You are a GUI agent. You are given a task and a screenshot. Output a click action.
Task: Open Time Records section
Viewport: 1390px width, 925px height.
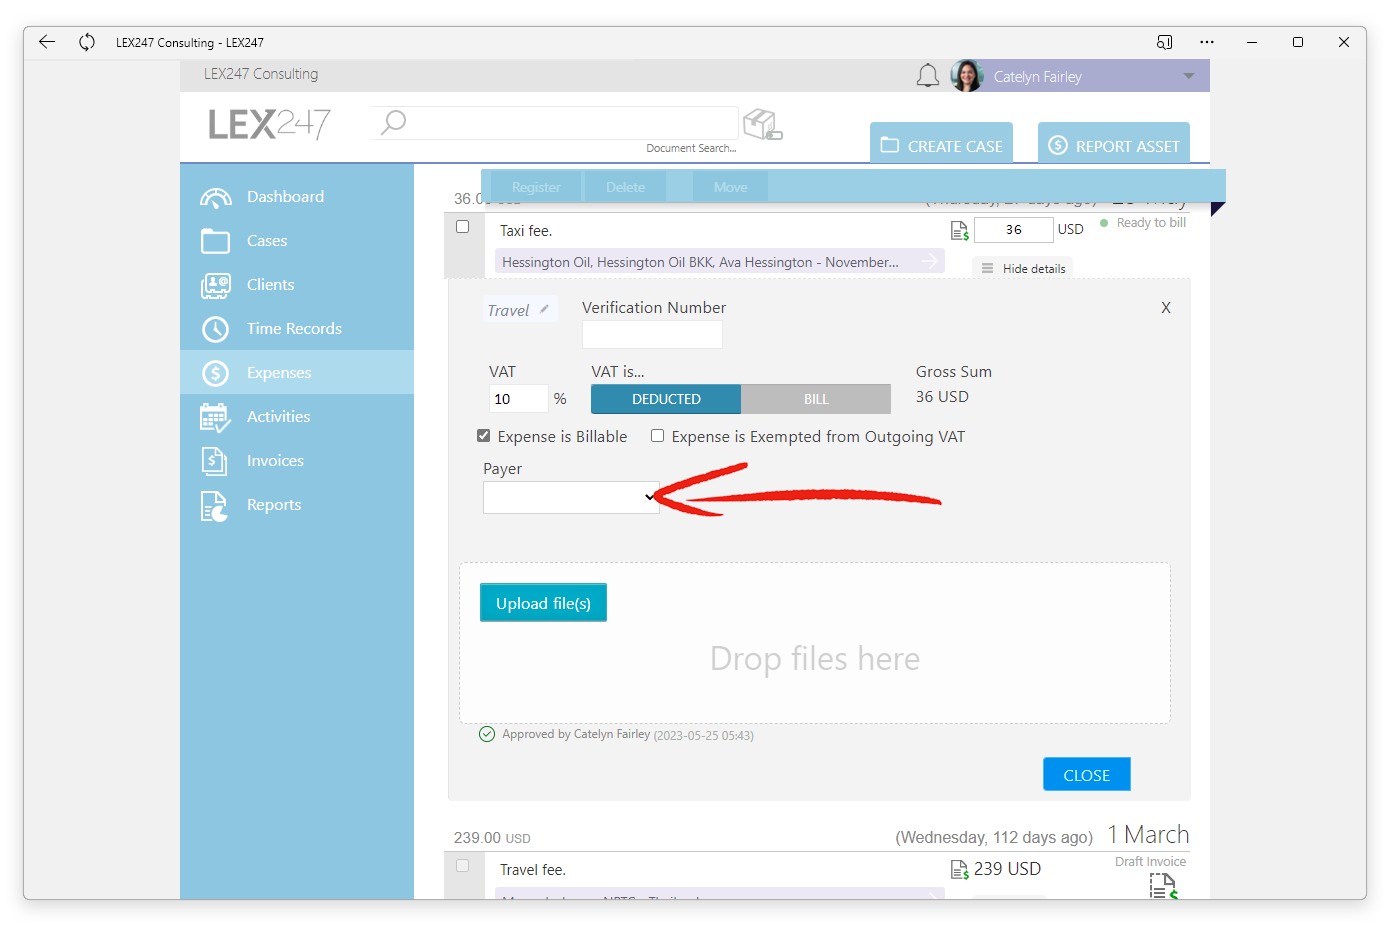pyautogui.click(x=296, y=329)
